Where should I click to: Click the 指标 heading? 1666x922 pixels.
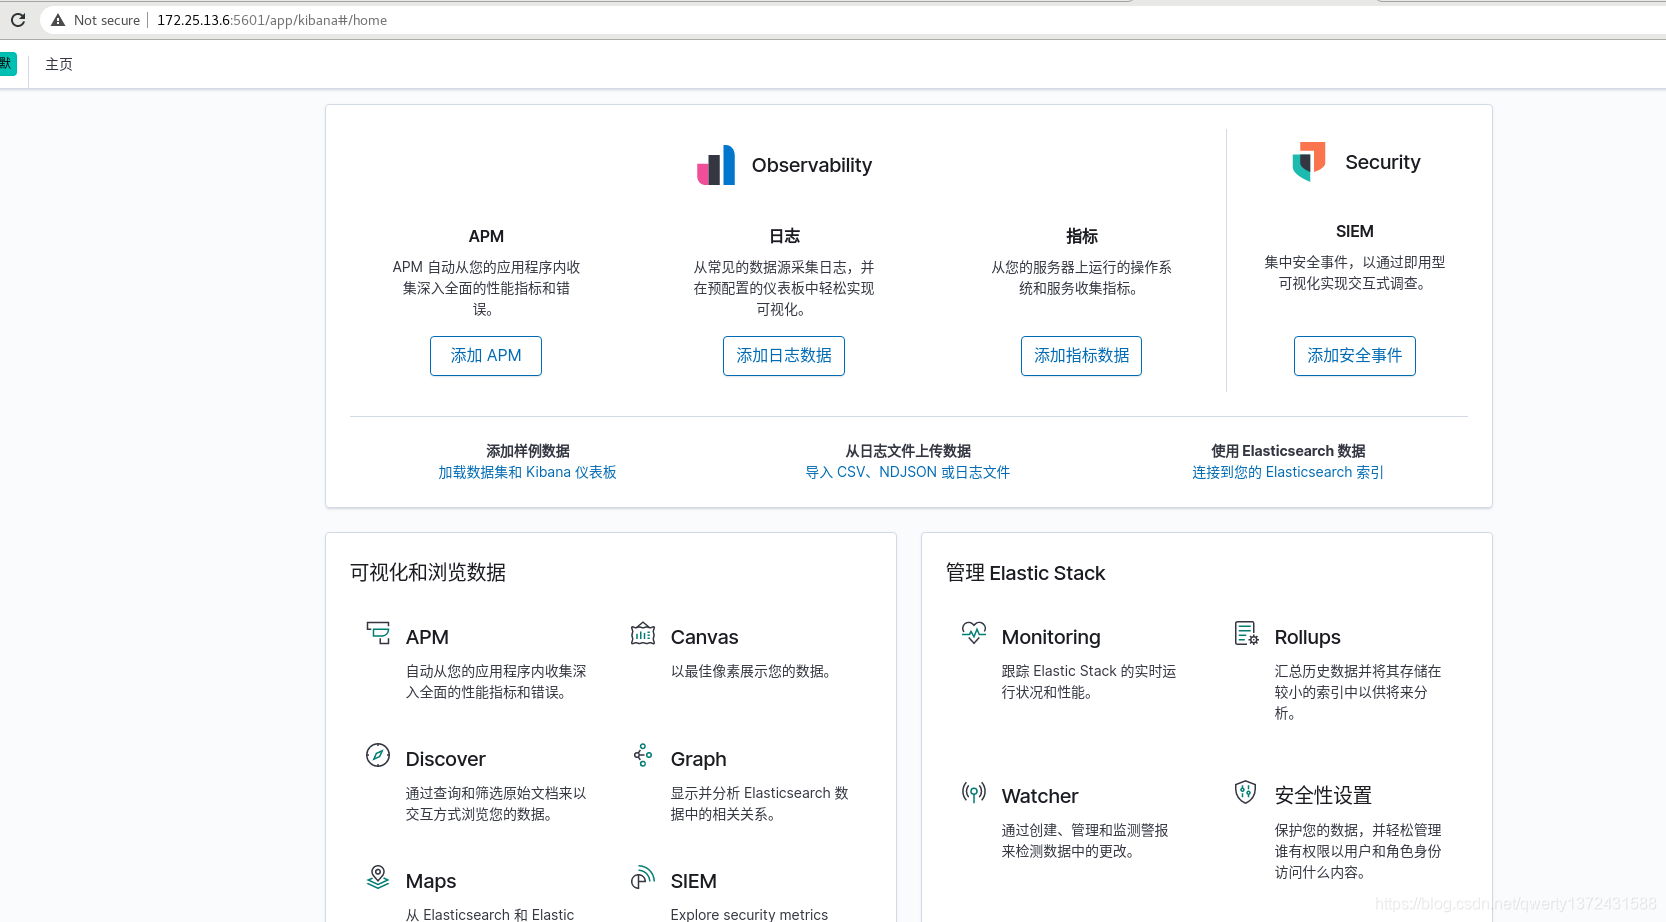1082,236
